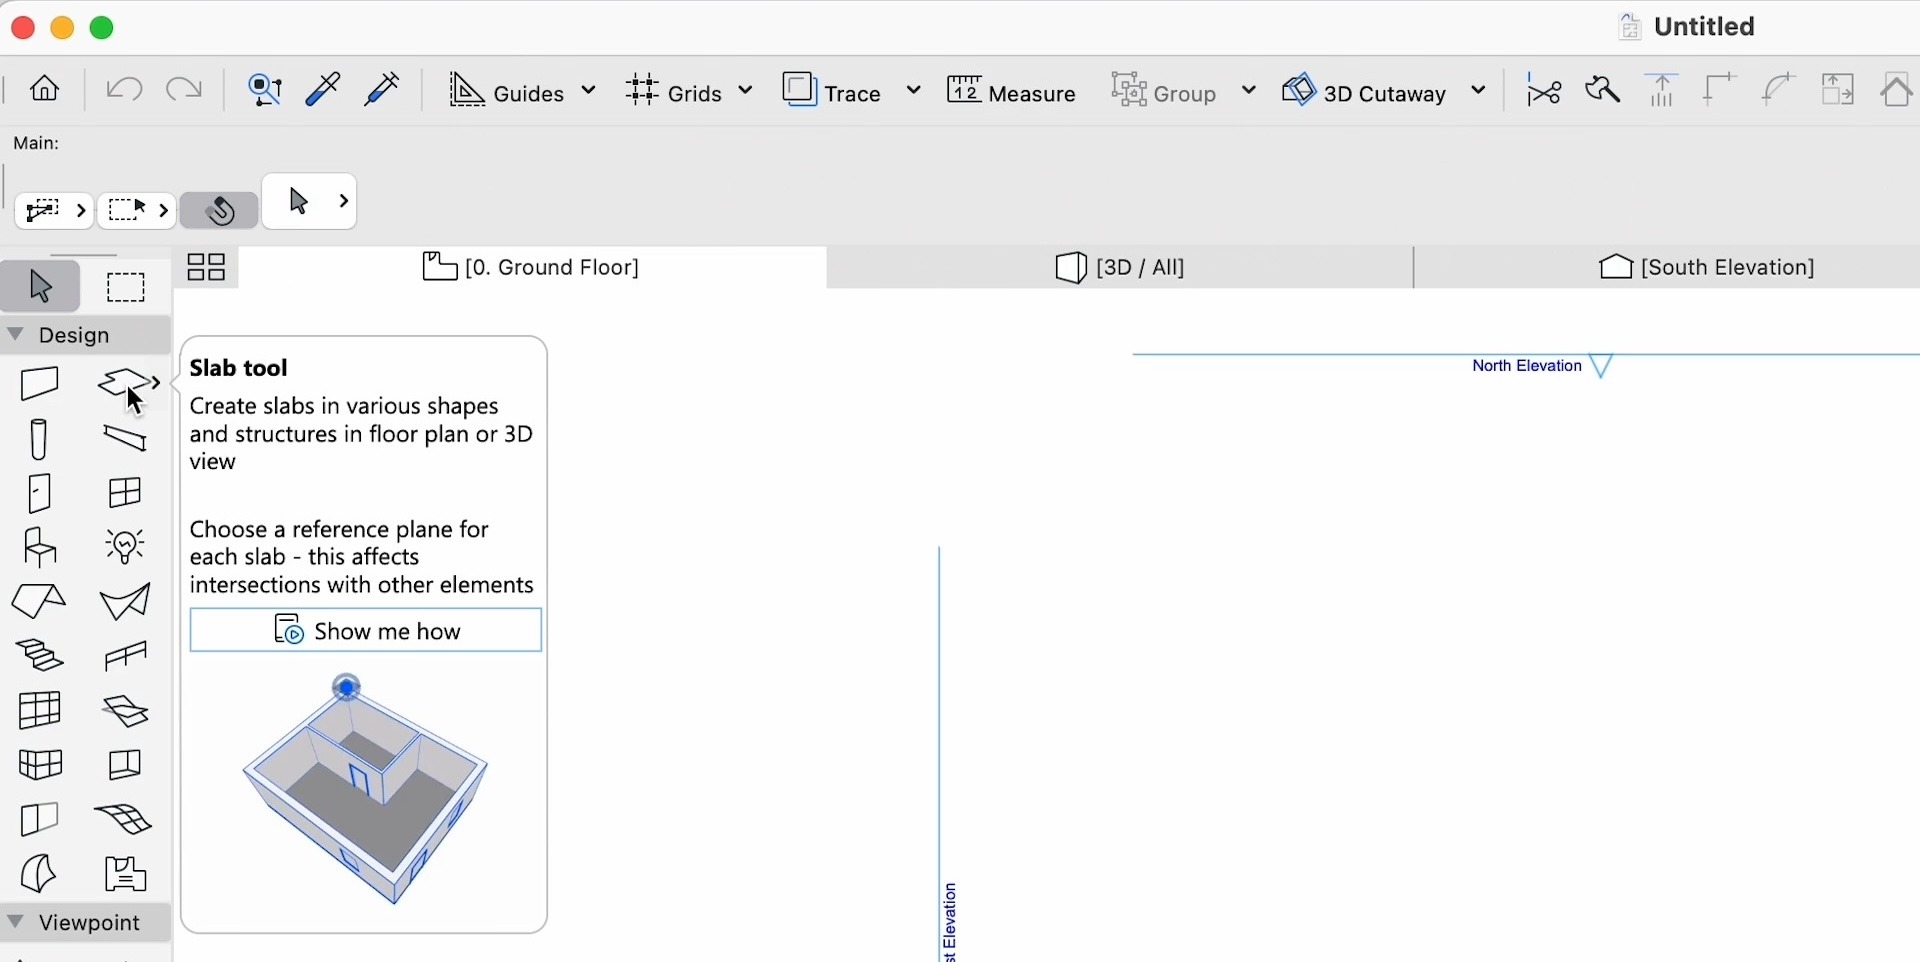The width and height of the screenshot is (1920, 962).
Task: Toggle the Trace reference
Action: pos(835,93)
